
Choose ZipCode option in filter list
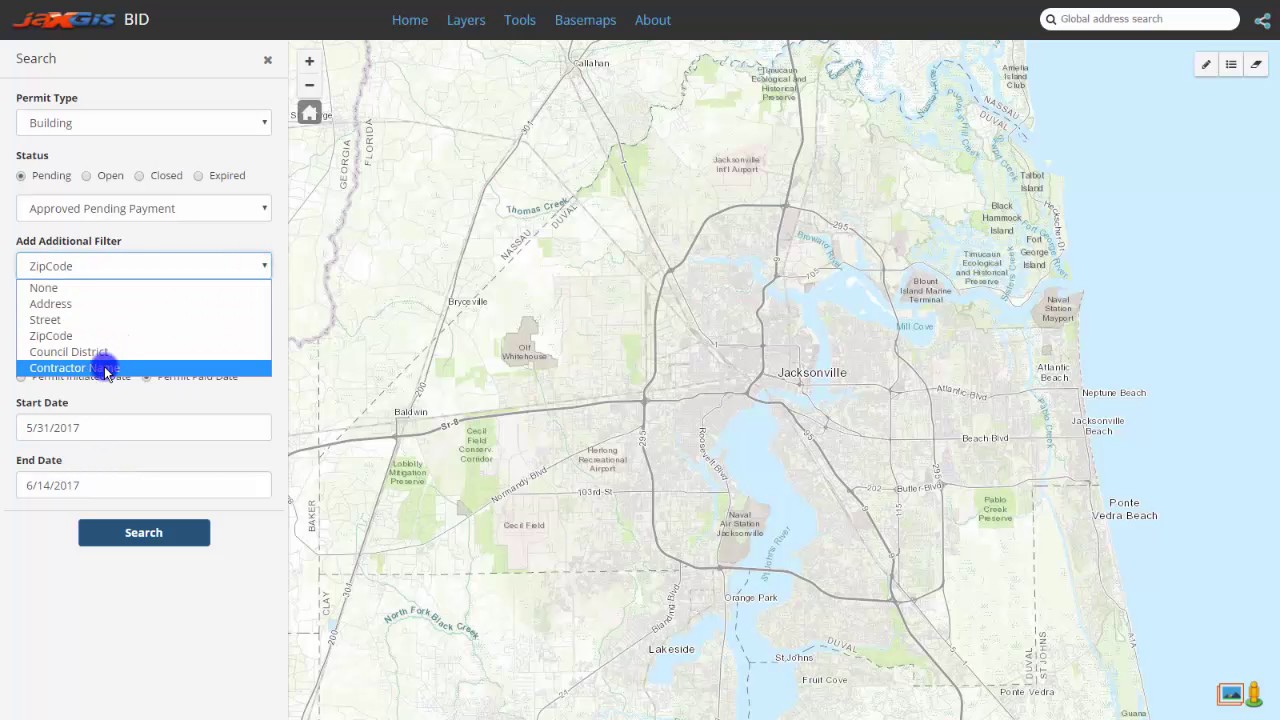coord(144,336)
